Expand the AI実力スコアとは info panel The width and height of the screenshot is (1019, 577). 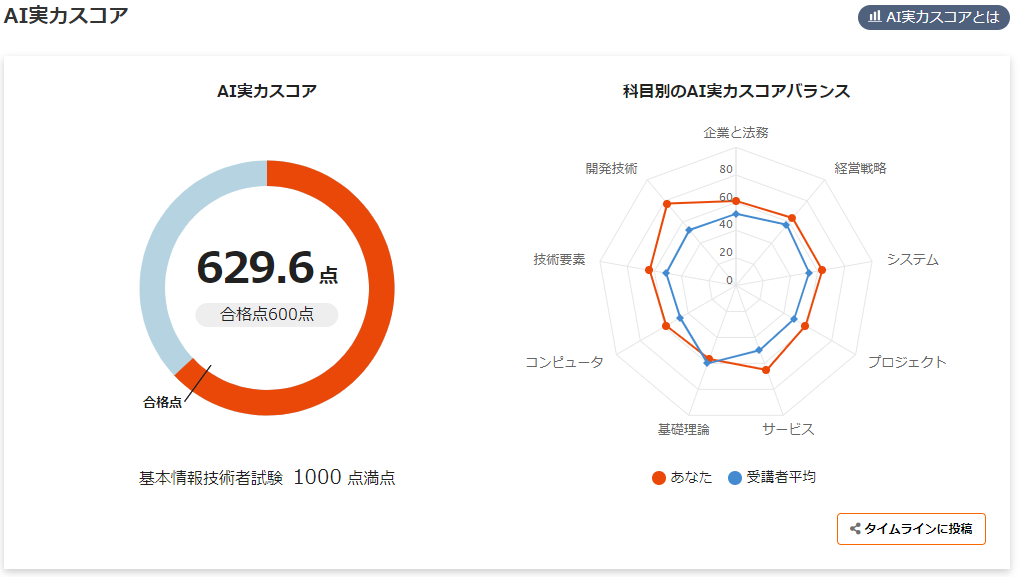coord(933,17)
